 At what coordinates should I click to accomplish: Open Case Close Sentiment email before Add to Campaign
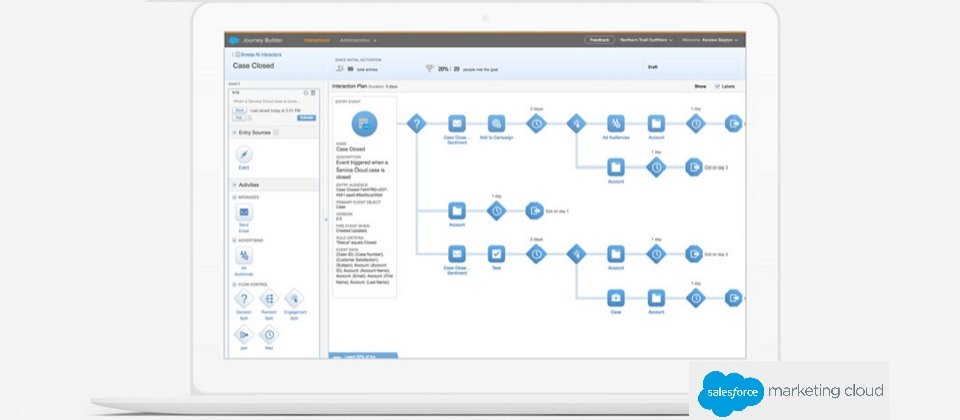[x=457, y=124]
